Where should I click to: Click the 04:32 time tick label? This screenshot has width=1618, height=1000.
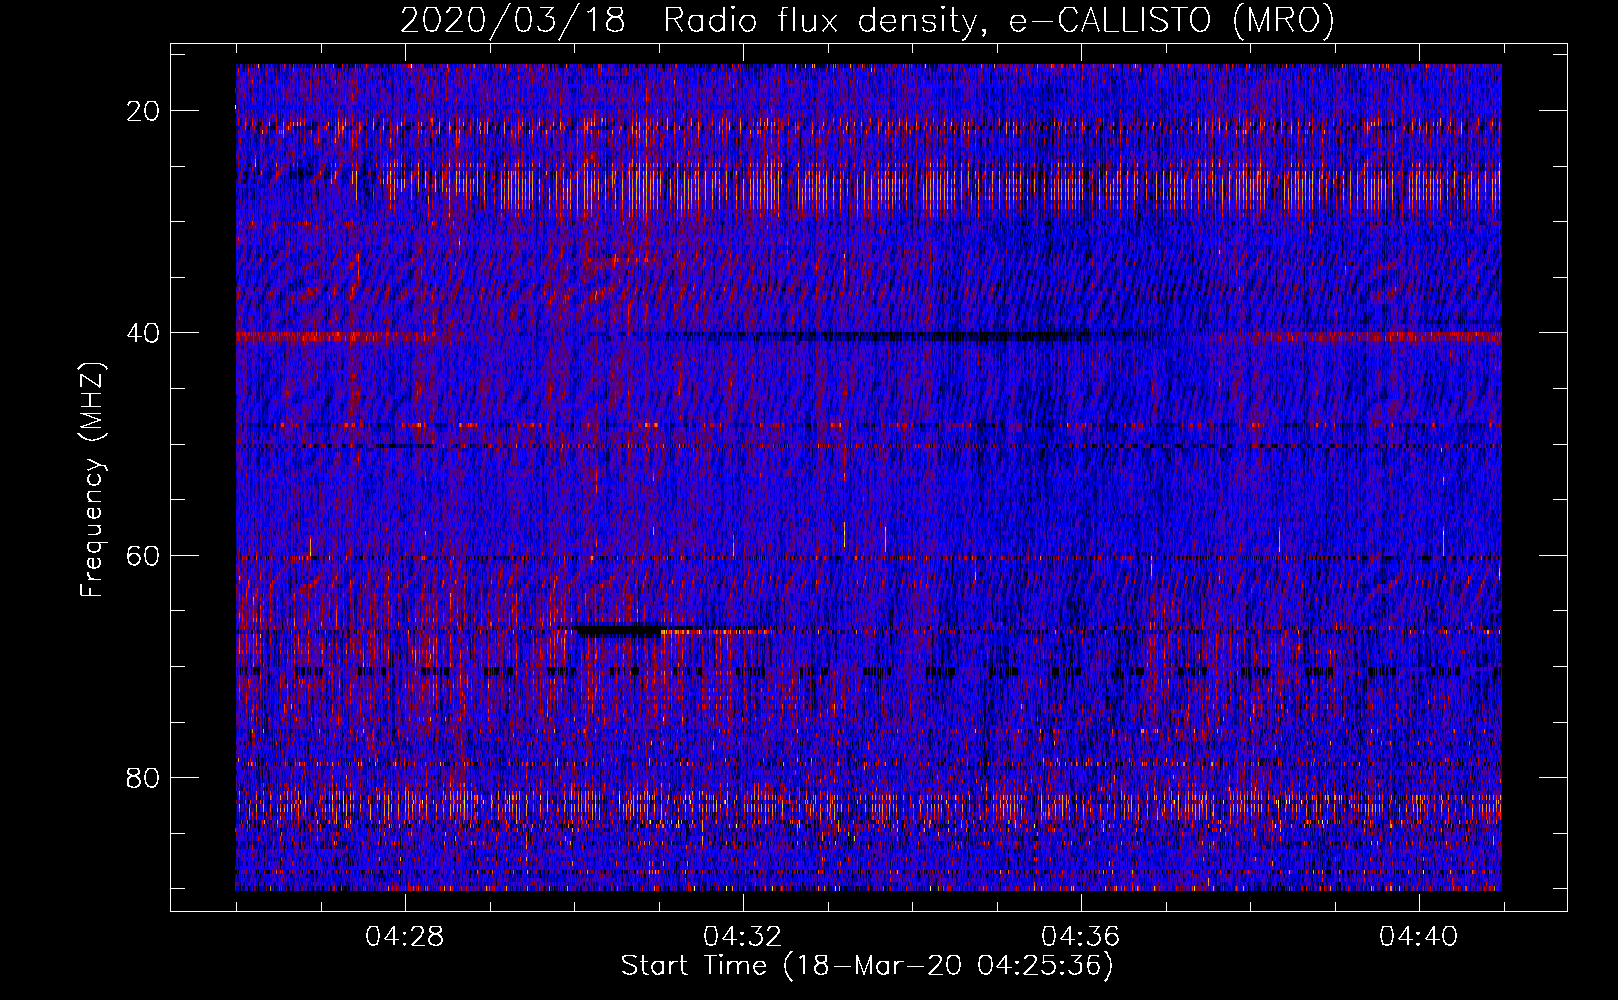tap(743, 937)
